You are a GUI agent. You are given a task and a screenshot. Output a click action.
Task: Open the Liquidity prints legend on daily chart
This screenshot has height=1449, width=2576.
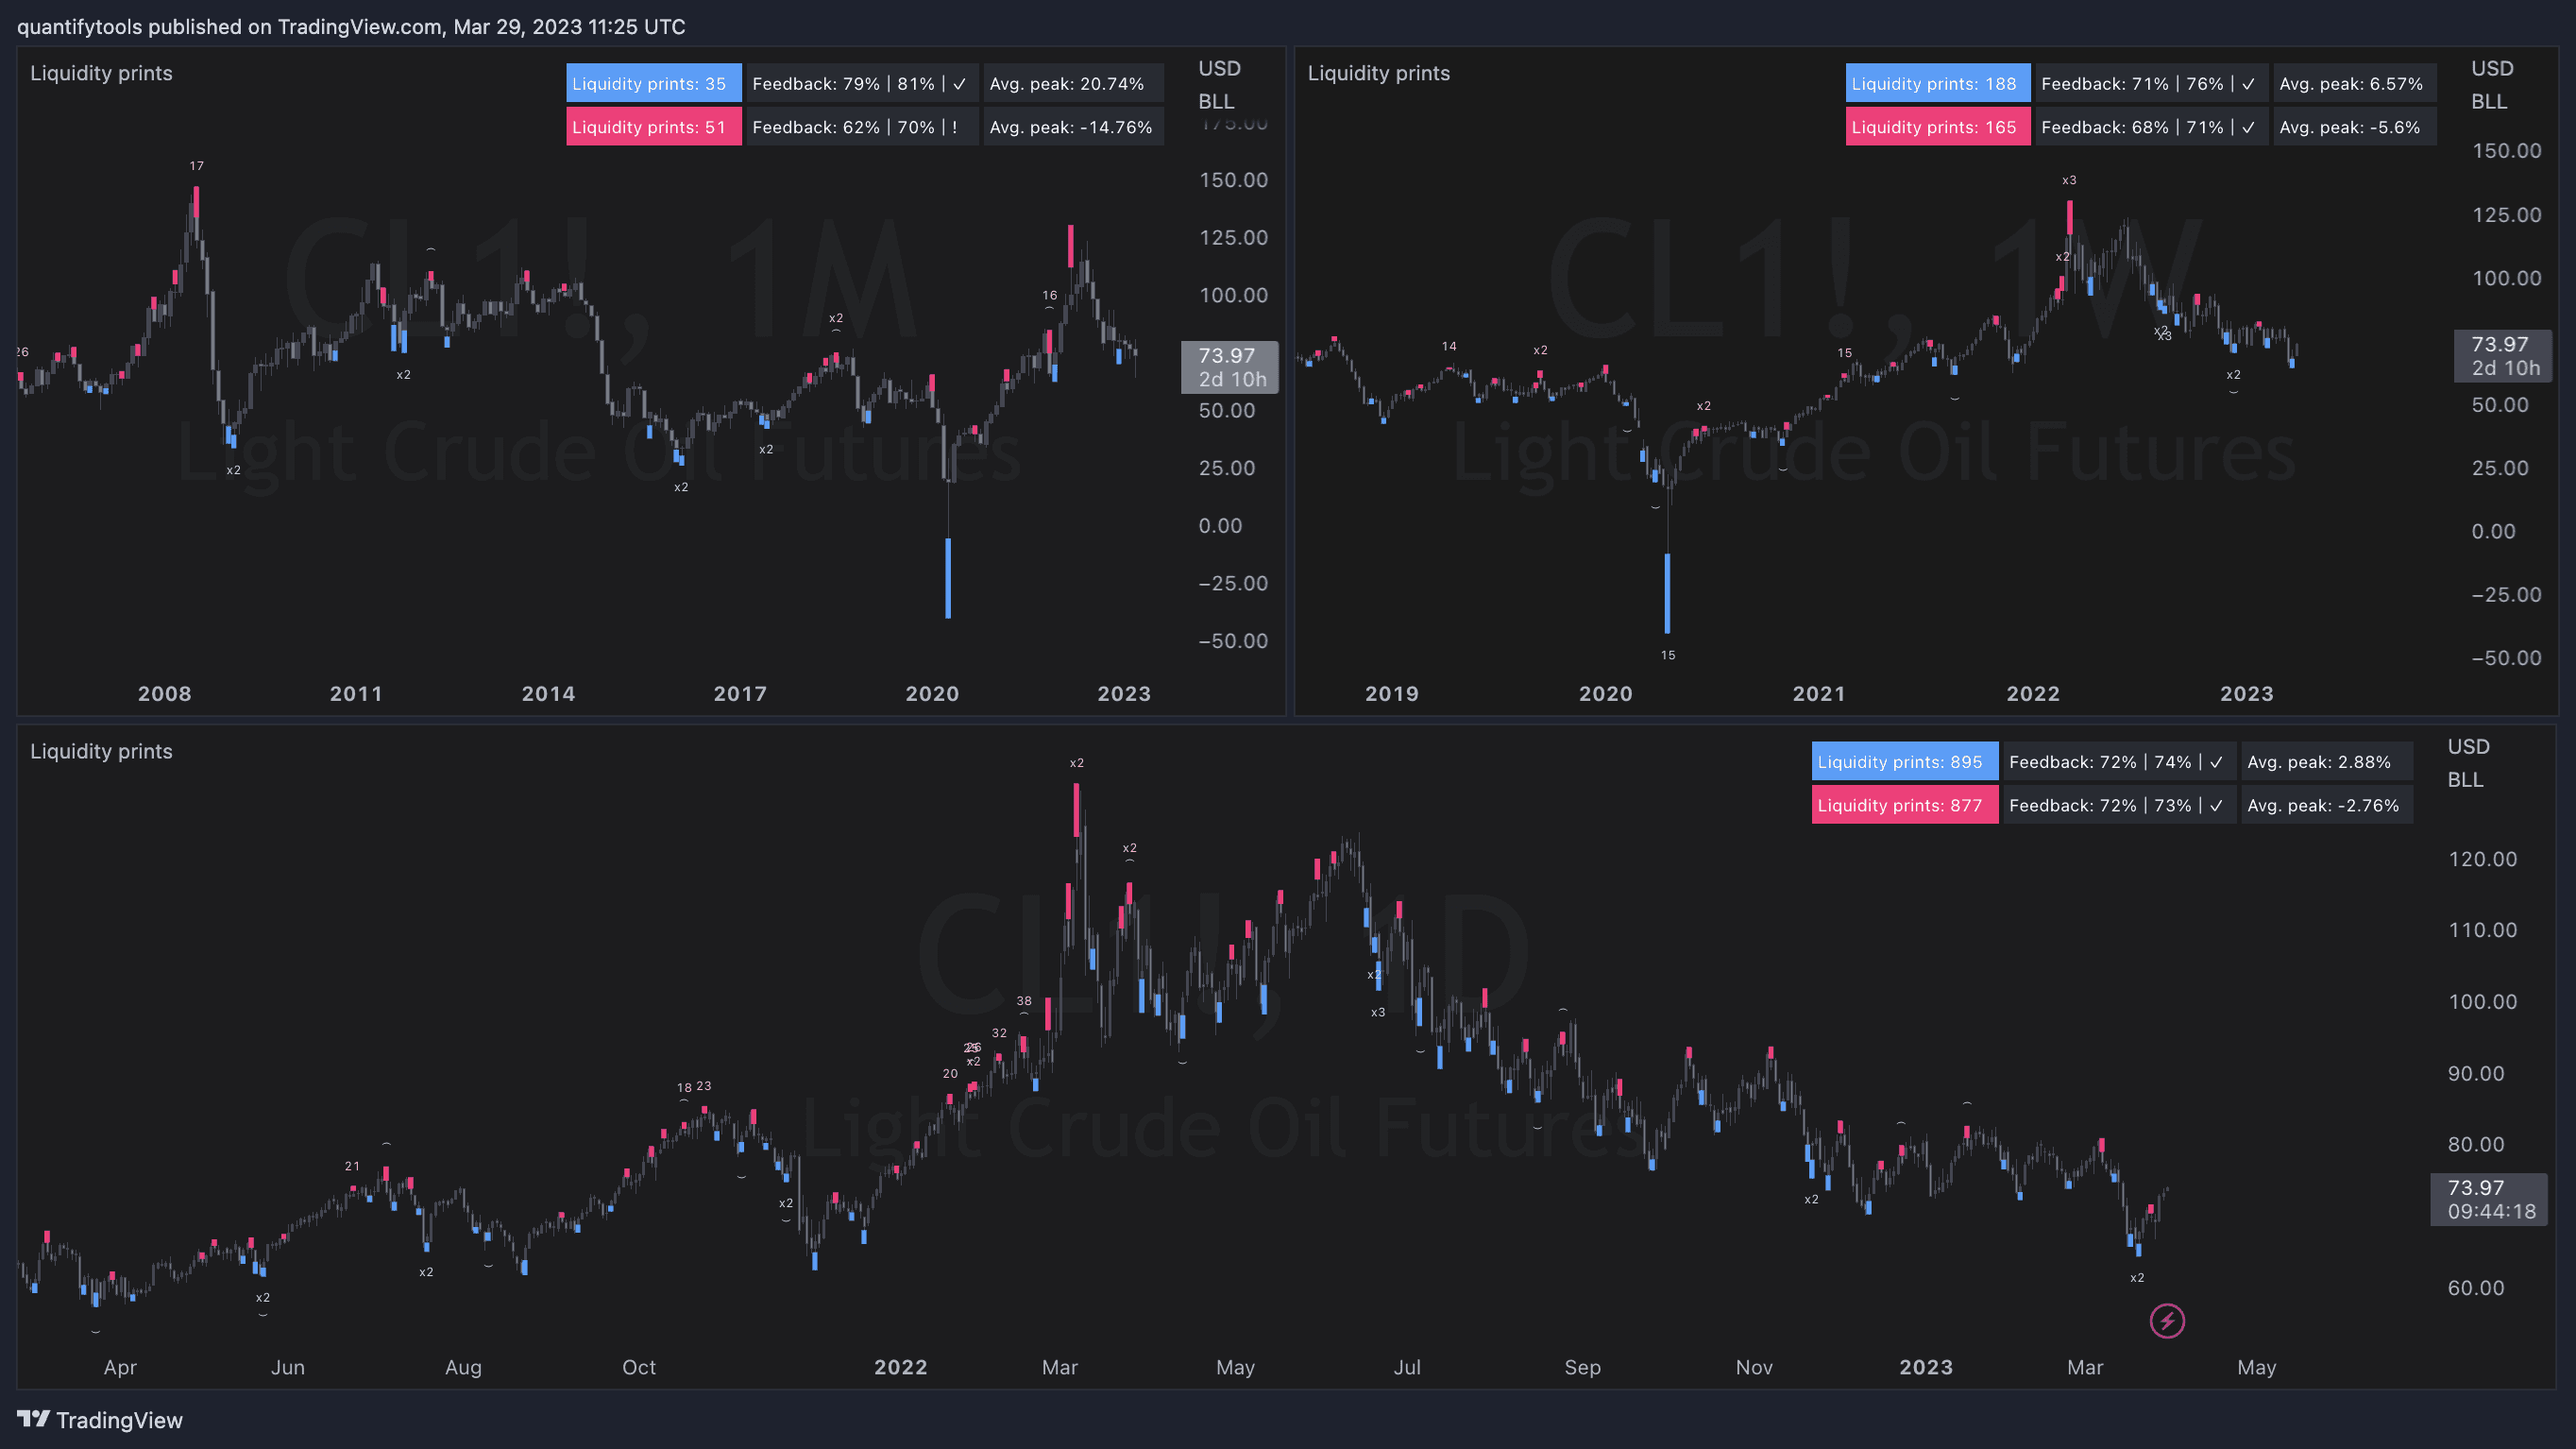[101, 751]
